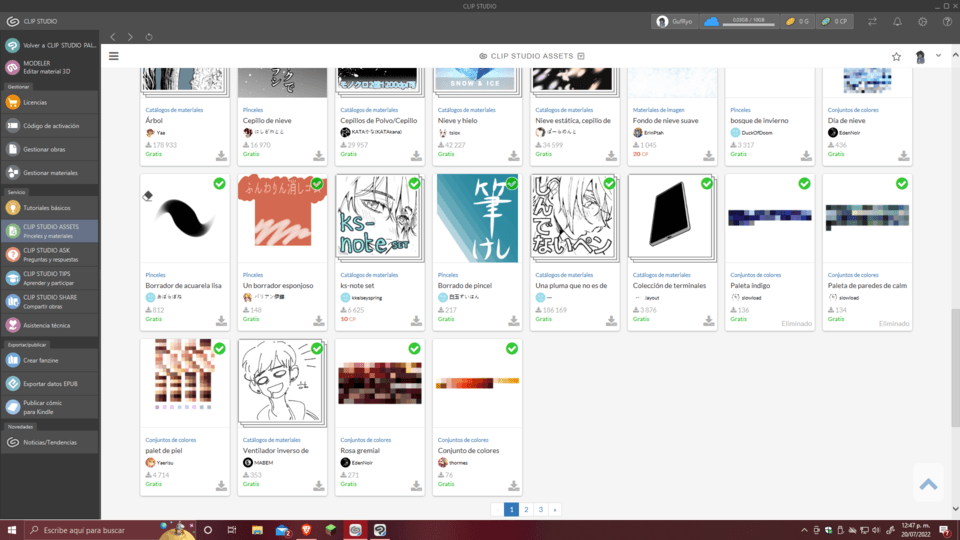Open File Explorer from the taskbar
This screenshot has width=960, height=540.
[257, 530]
